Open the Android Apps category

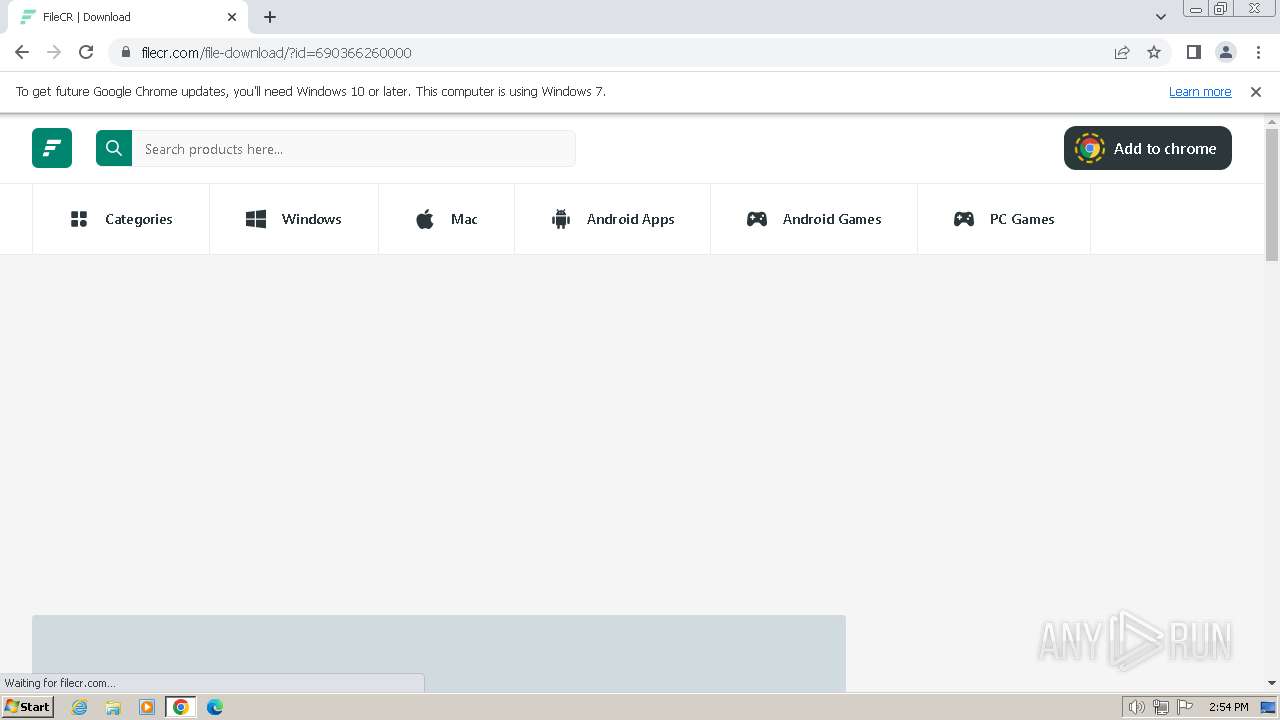pos(612,219)
